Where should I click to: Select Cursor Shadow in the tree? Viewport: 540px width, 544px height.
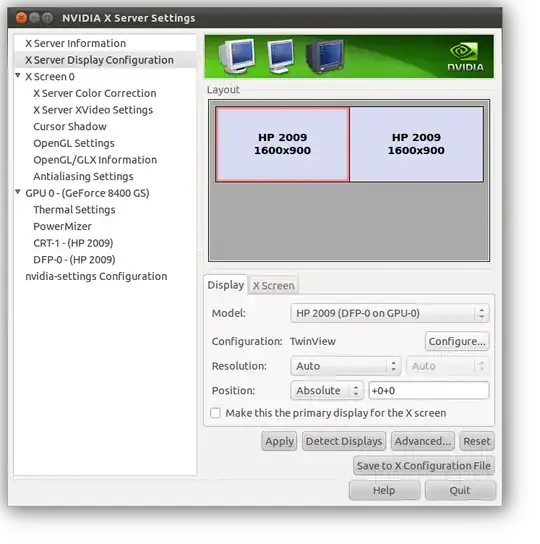pos(70,127)
